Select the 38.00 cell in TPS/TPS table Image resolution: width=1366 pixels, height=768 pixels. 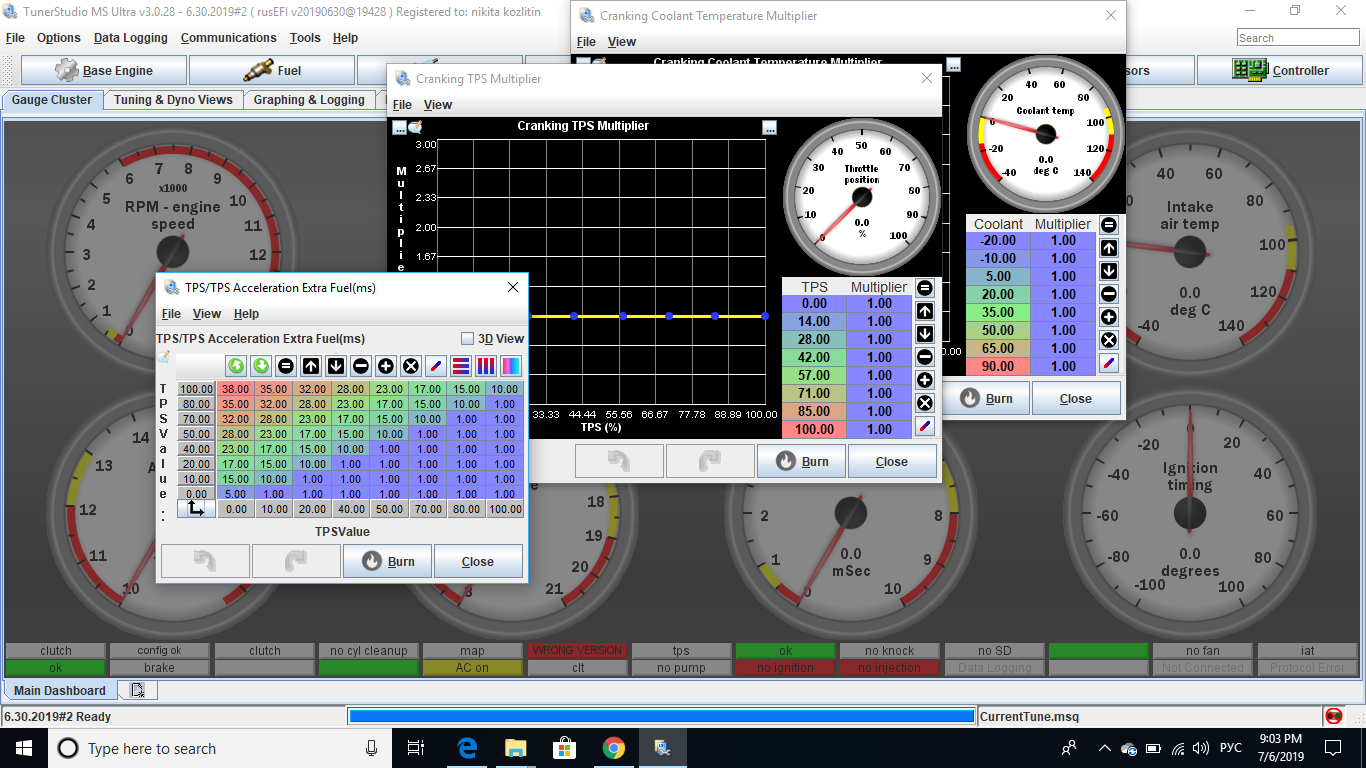pyautogui.click(x=235, y=389)
